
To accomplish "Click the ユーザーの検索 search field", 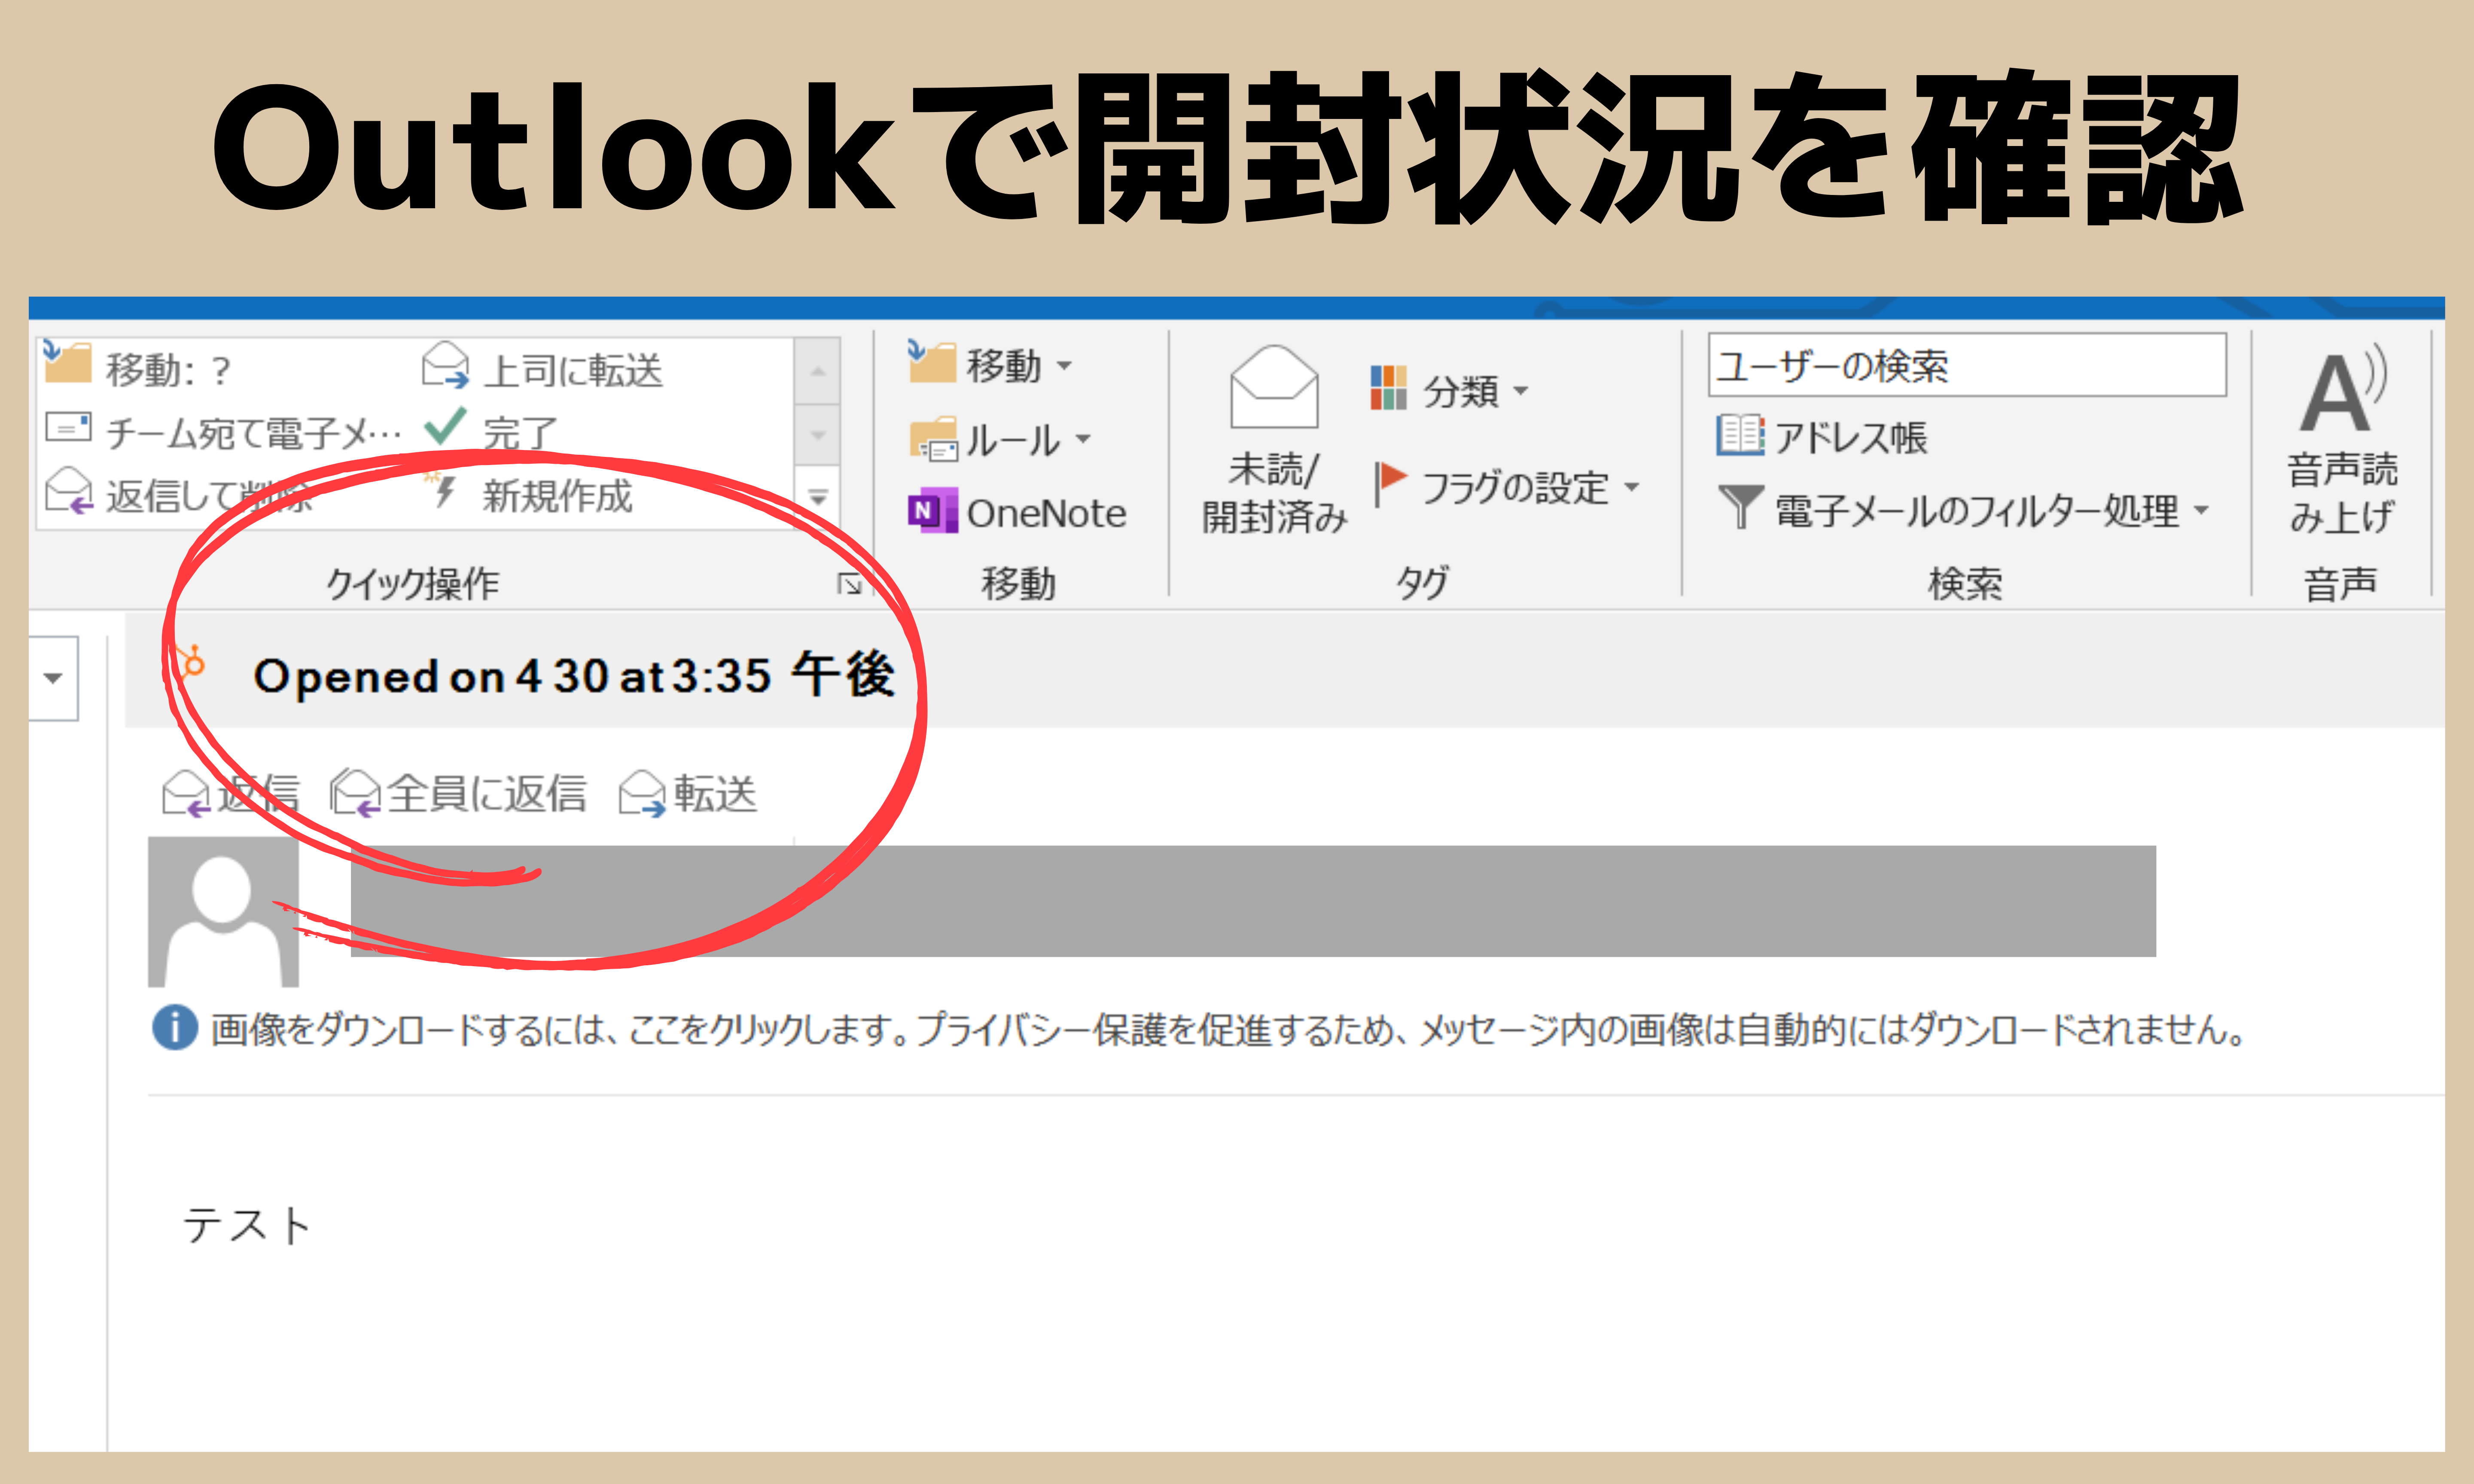I will pyautogui.click(x=1967, y=365).
